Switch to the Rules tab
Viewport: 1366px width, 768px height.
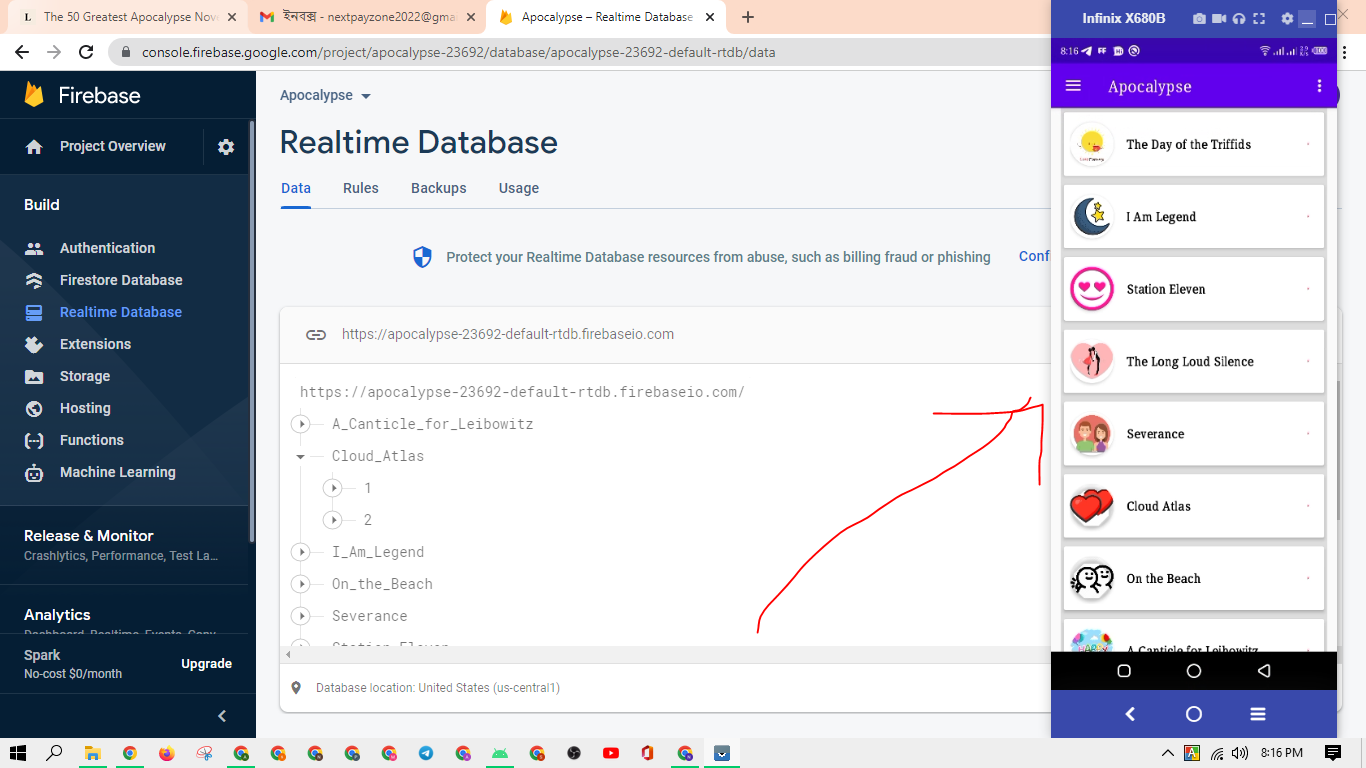[x=361, y=188]
